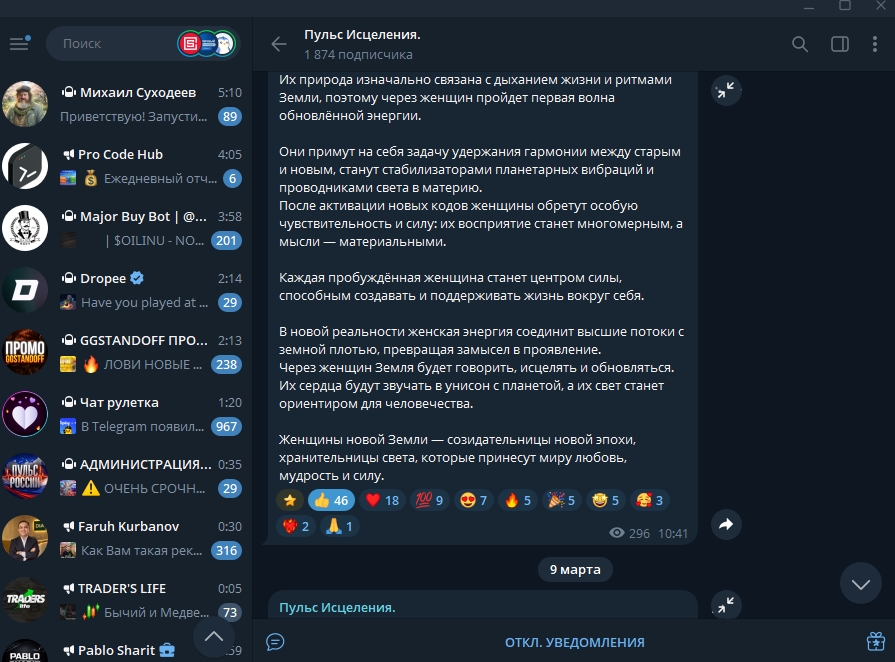Image resolution: width=895 pixels, height=662 pixels.
Task: Click the up chevron button in chat list
Action: (214, 636)
